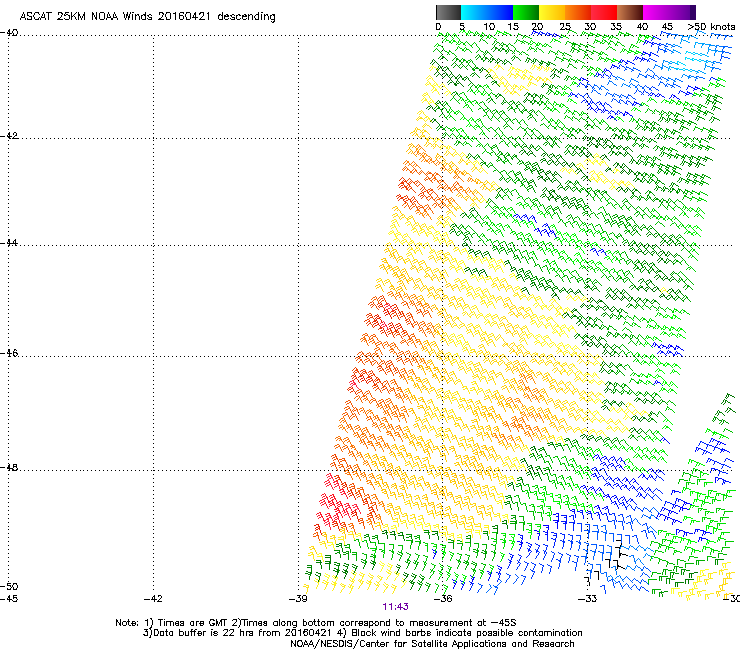Click the purple "11:43" time stamp

(395, 607)
